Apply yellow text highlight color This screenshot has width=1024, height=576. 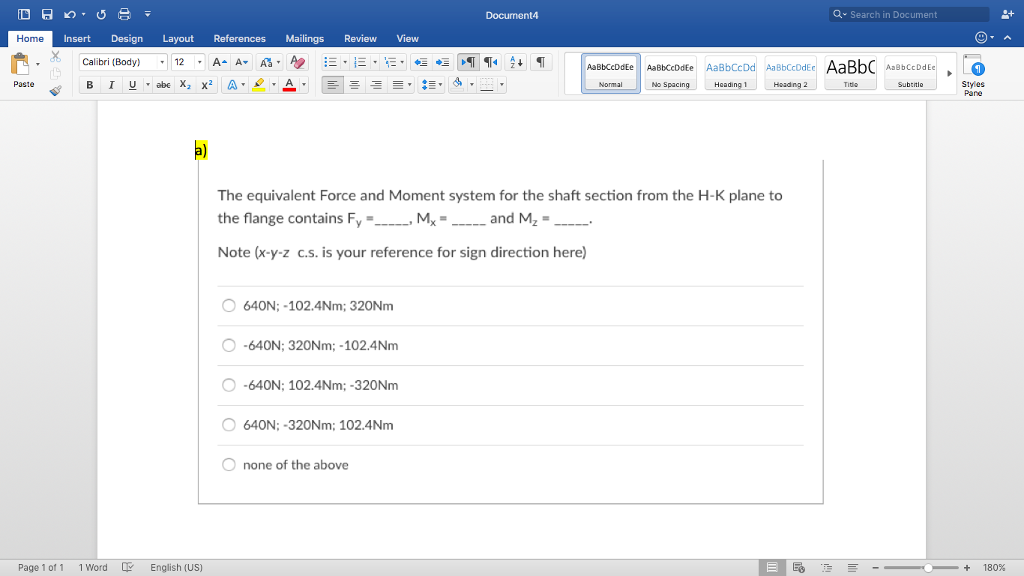259,85
